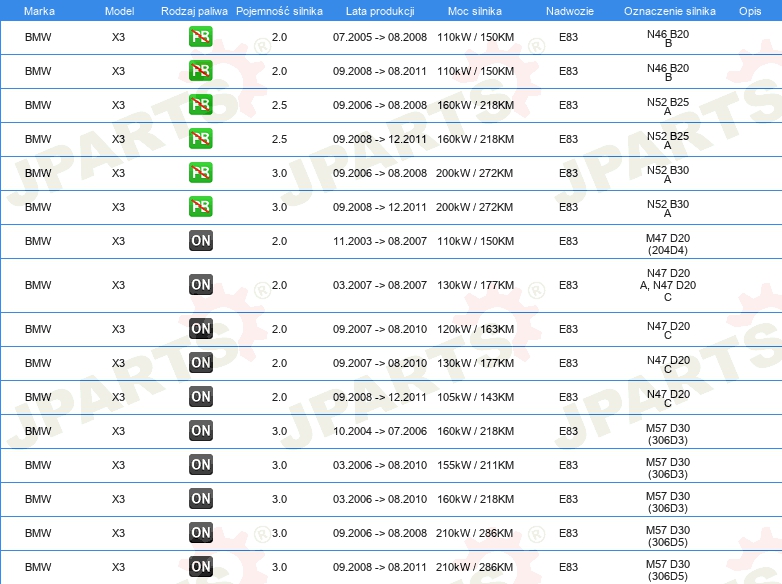Click ON icon in 03.2007 -> 08.2007 row
The image size is (782, 584).
(200, 285)
